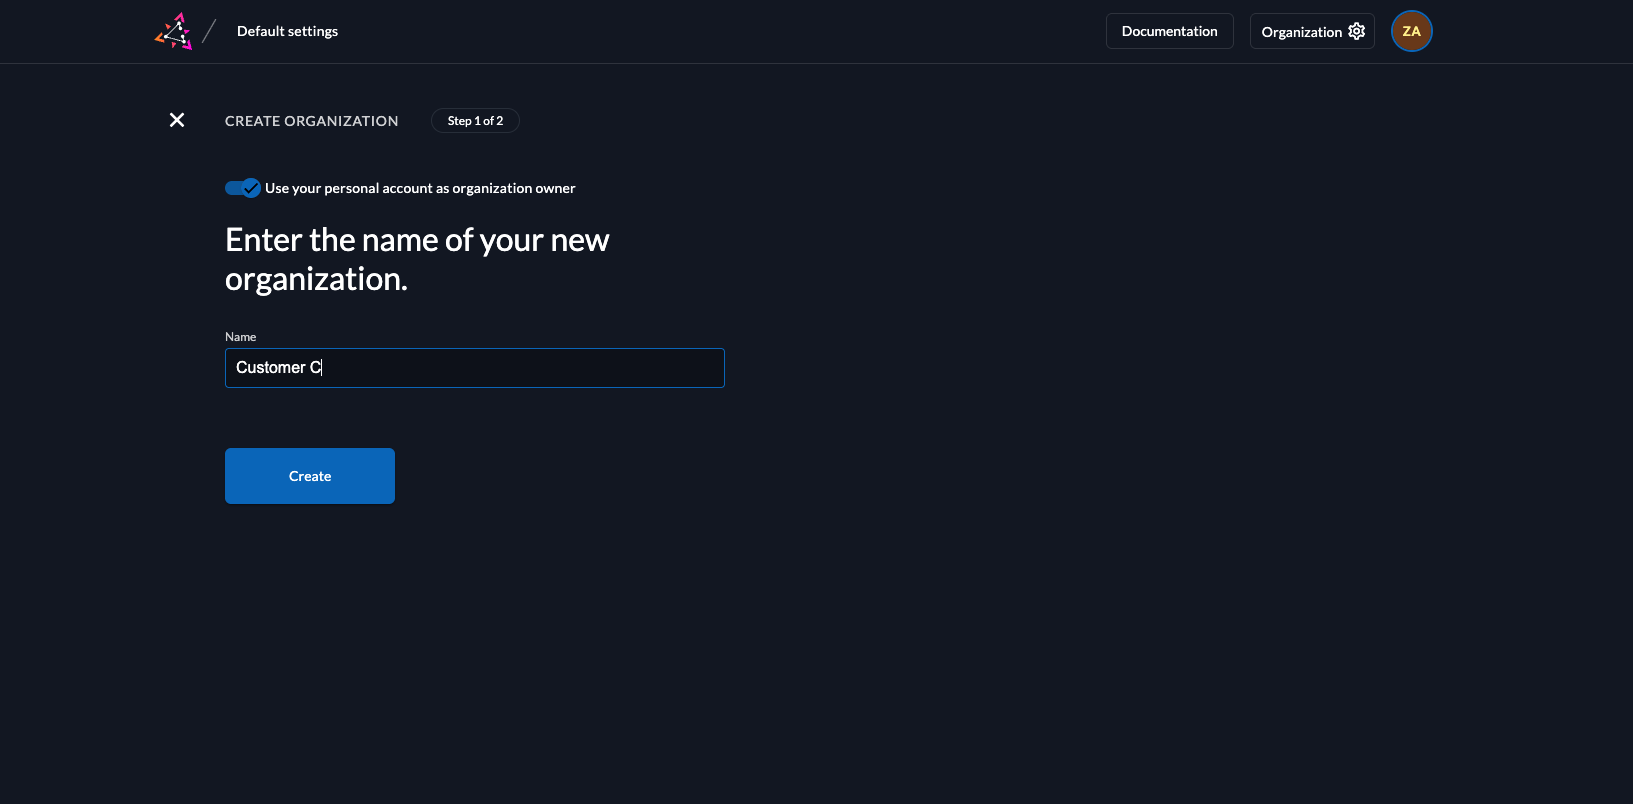The height and width of the screenshot is (804, 1633).
Task: Click the word Organization in top bar
Action: [x=1301, y=32]
